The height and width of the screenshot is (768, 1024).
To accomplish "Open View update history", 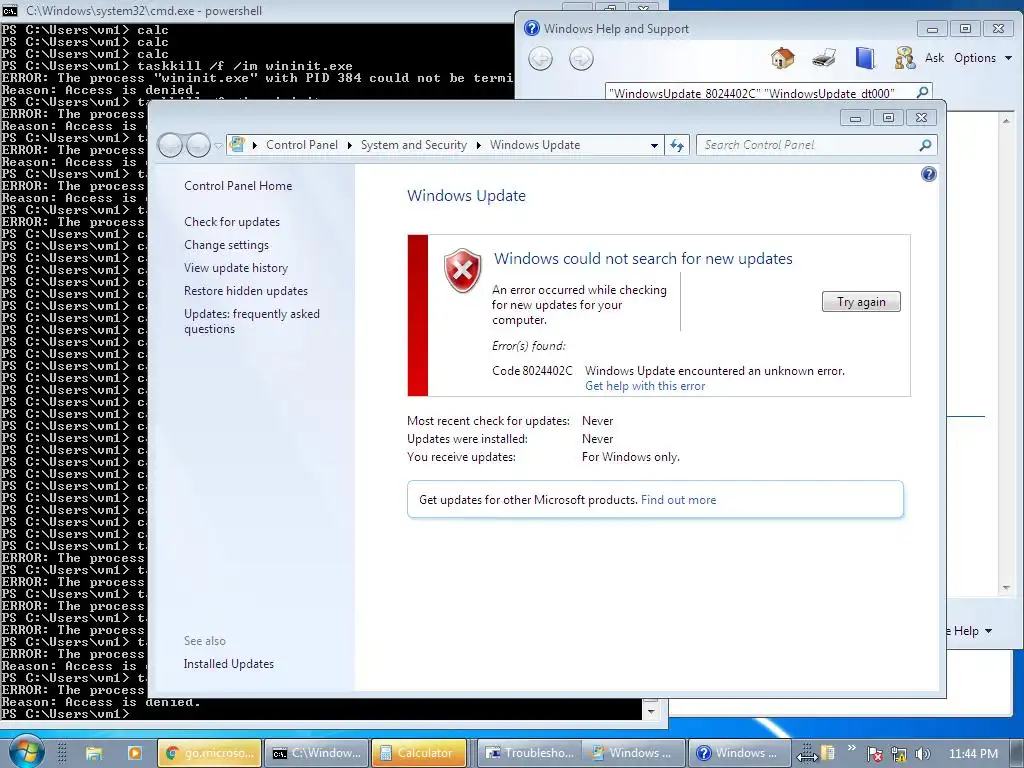I will (236, 268).
